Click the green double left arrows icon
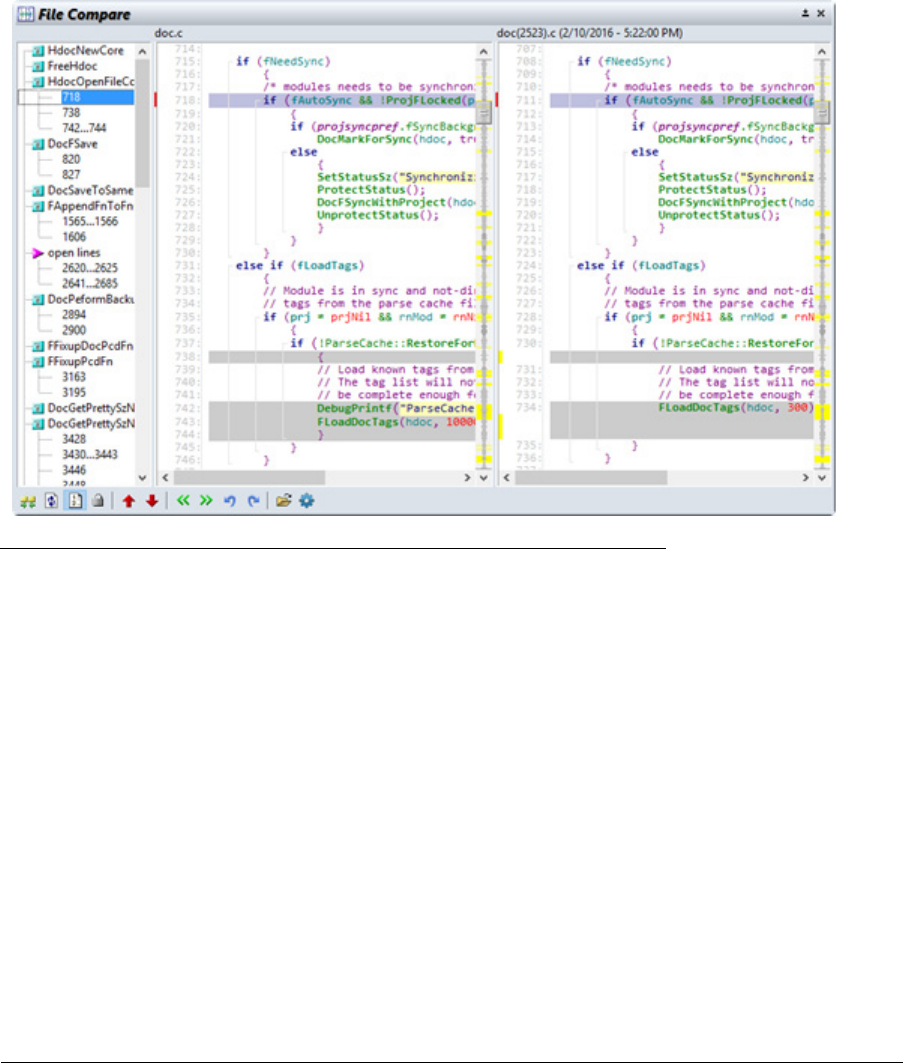 click(x=183, y=500)
